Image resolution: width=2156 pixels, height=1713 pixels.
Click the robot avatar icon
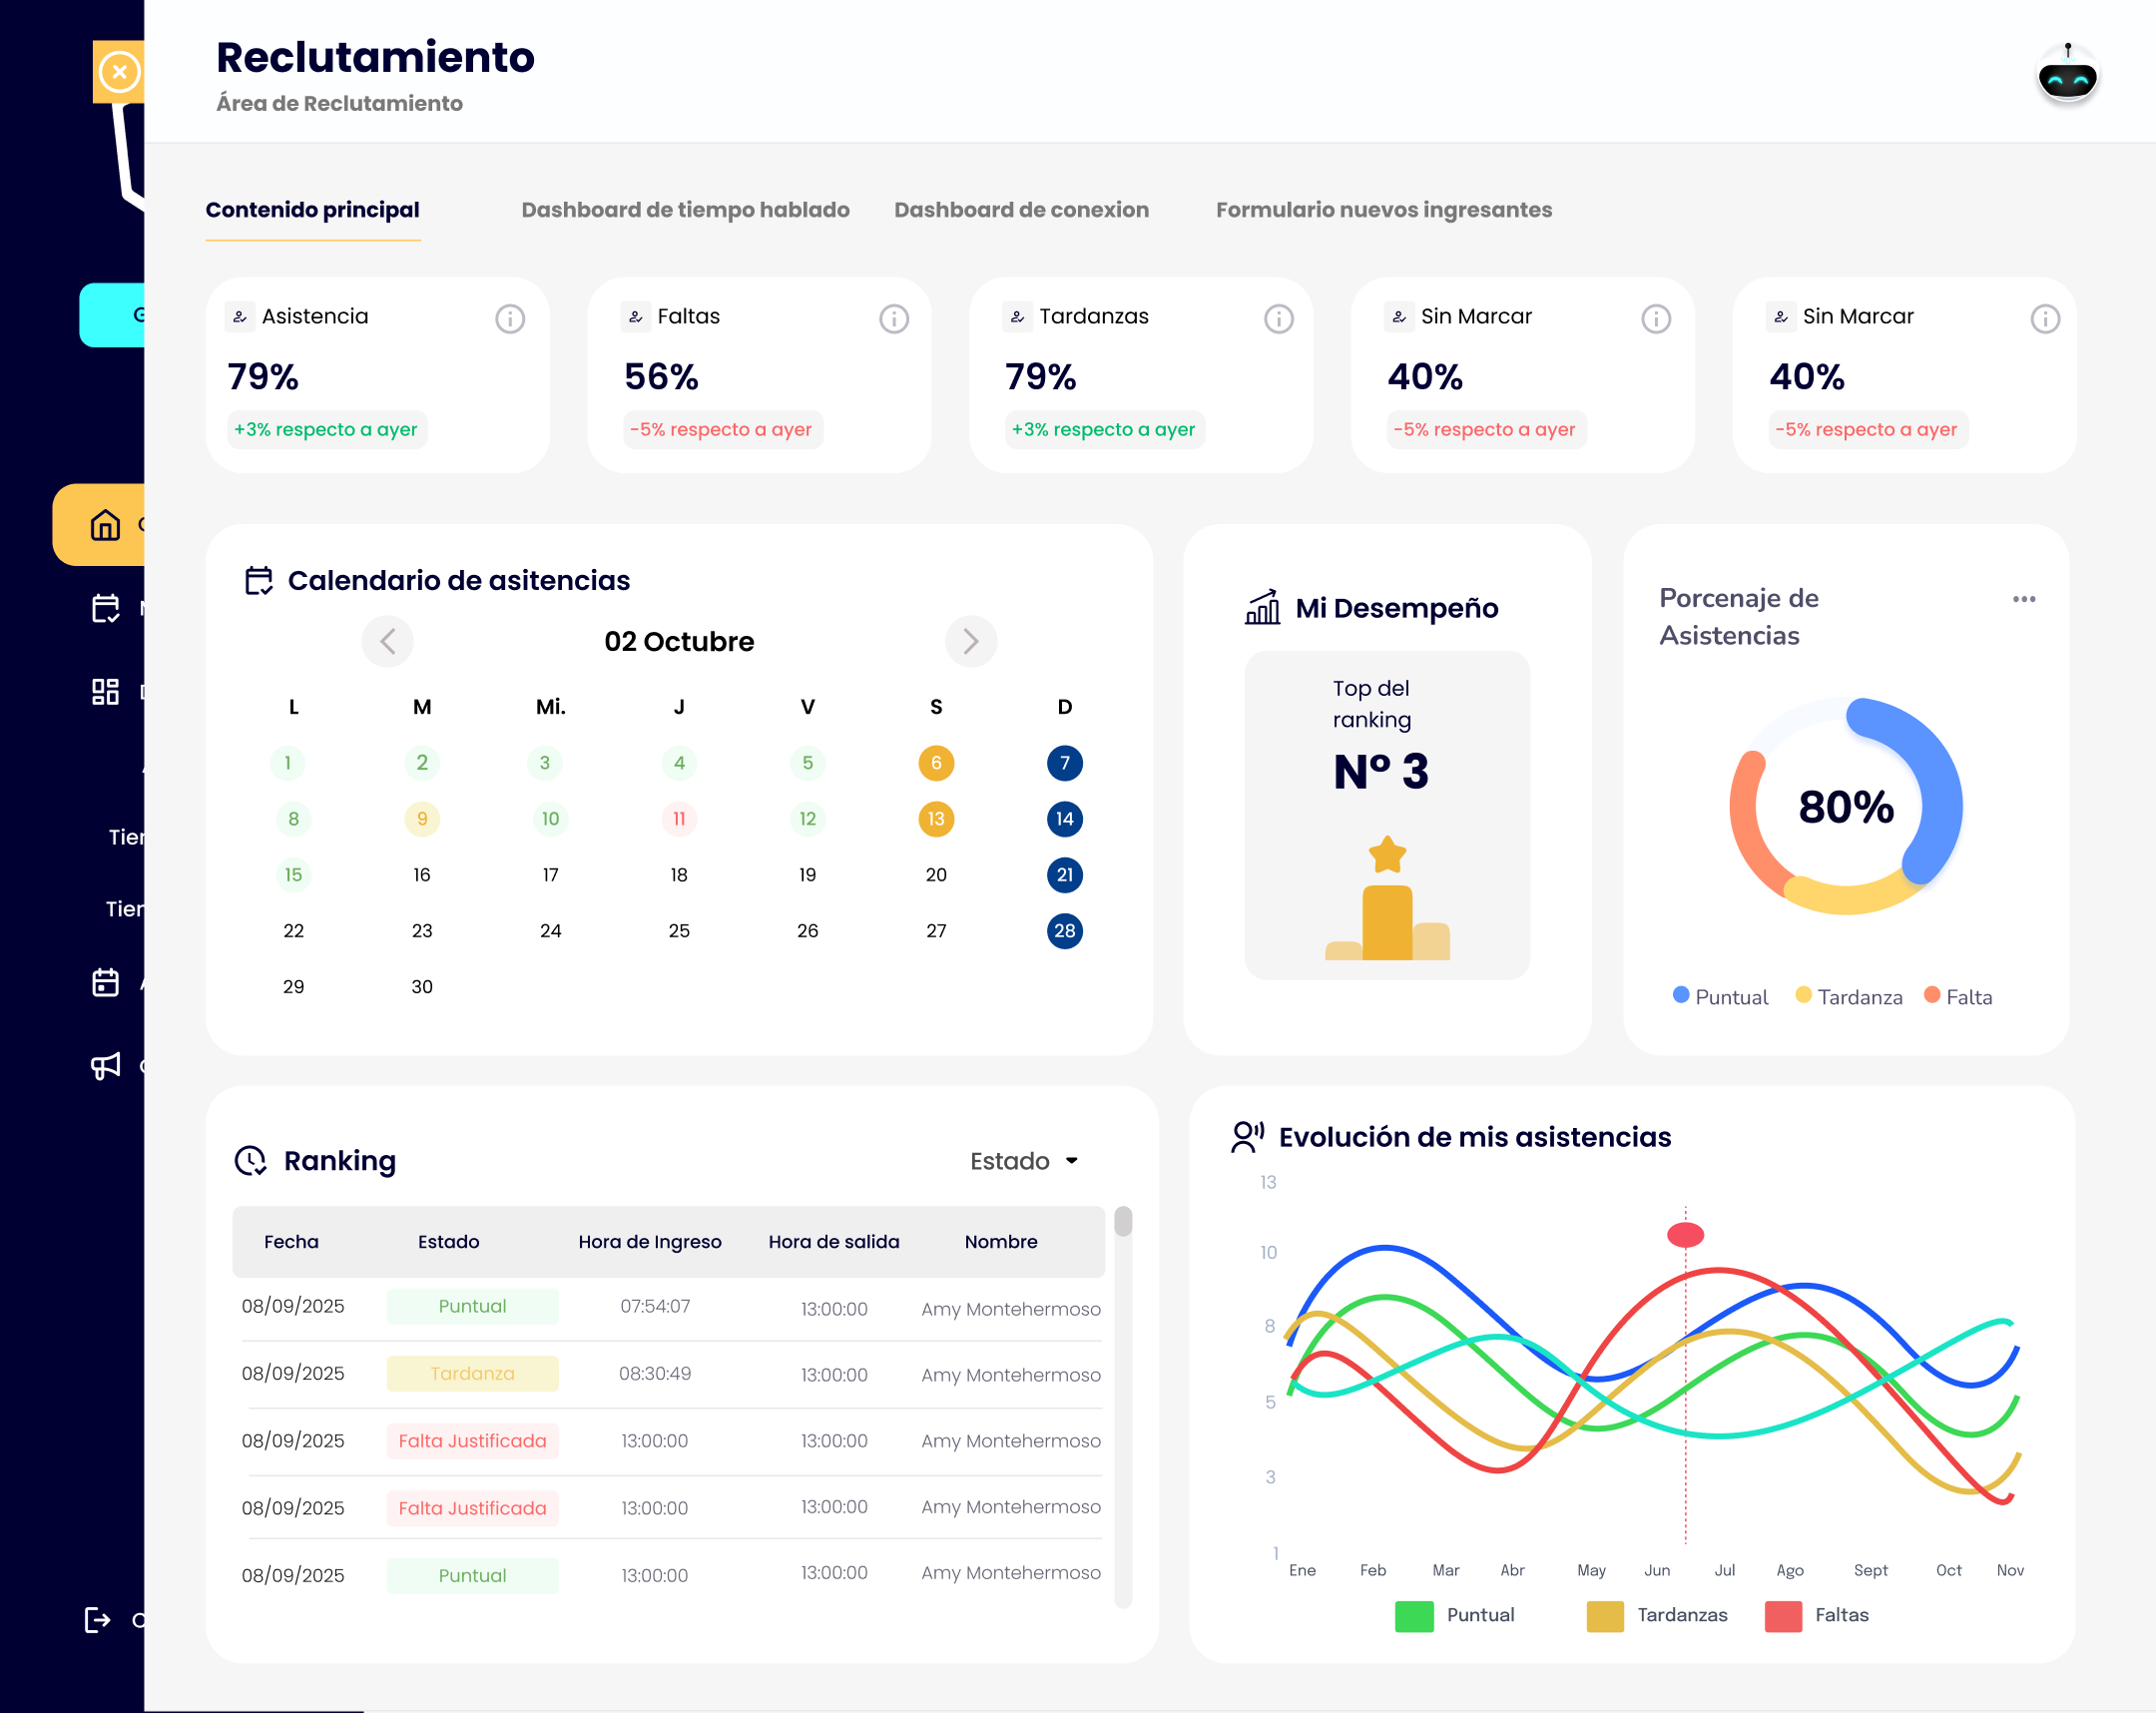click(2066, 77)
